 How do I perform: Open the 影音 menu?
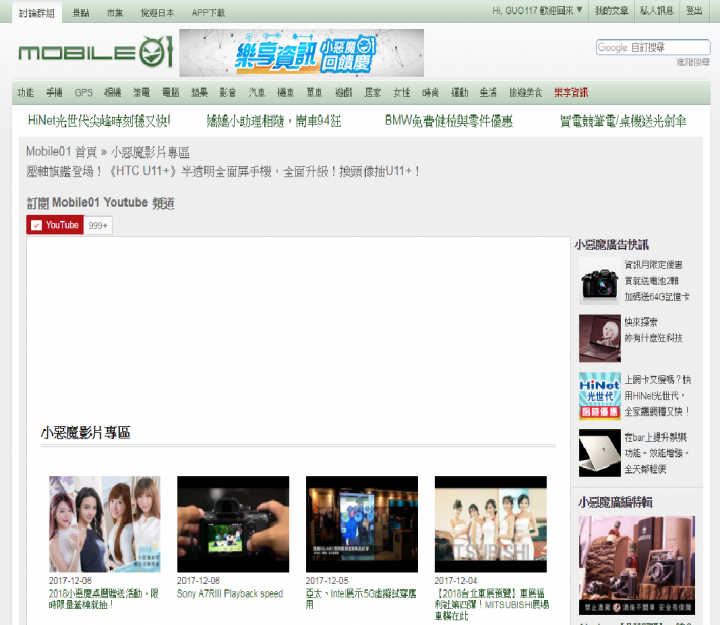click(228, 93)
